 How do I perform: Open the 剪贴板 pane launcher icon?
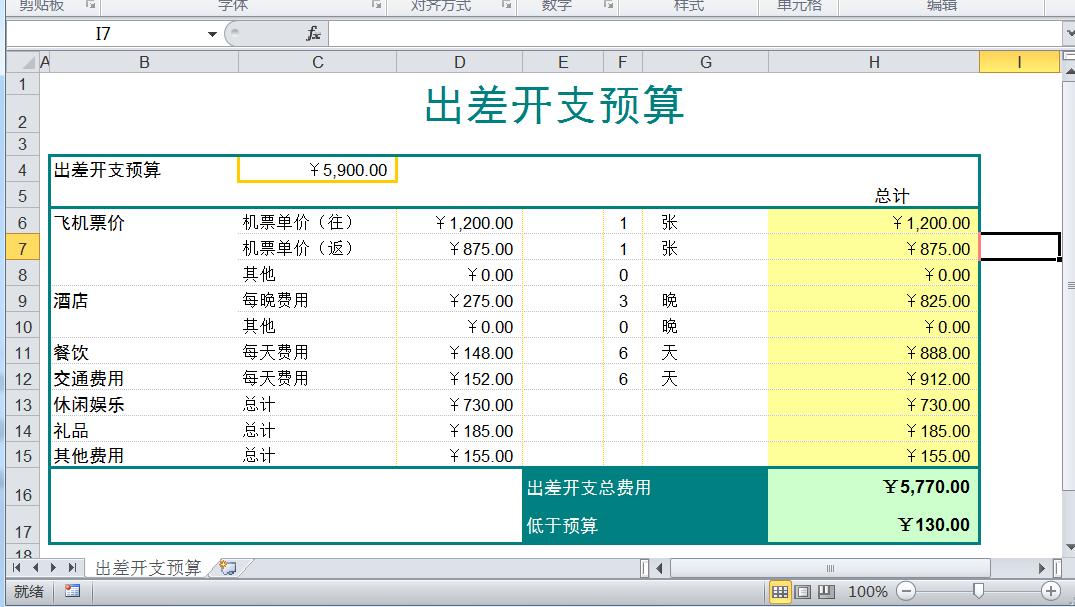point(90,6)
